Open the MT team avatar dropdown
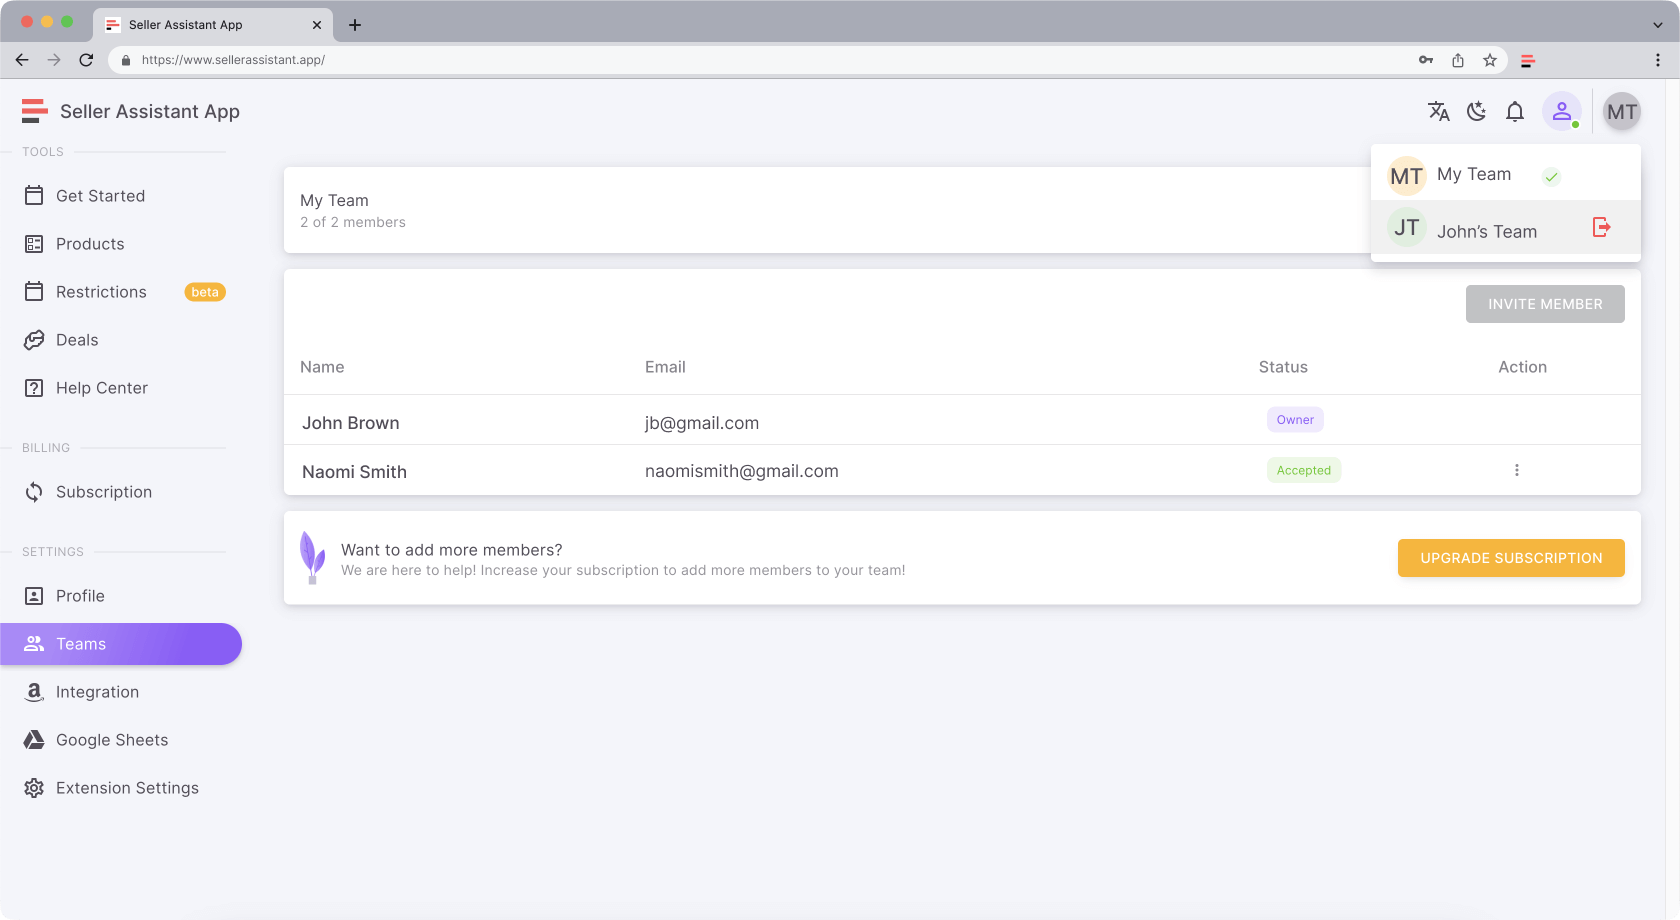Image resolution: width=1680 pixels, height=920 pixels. pos(1621,112)
